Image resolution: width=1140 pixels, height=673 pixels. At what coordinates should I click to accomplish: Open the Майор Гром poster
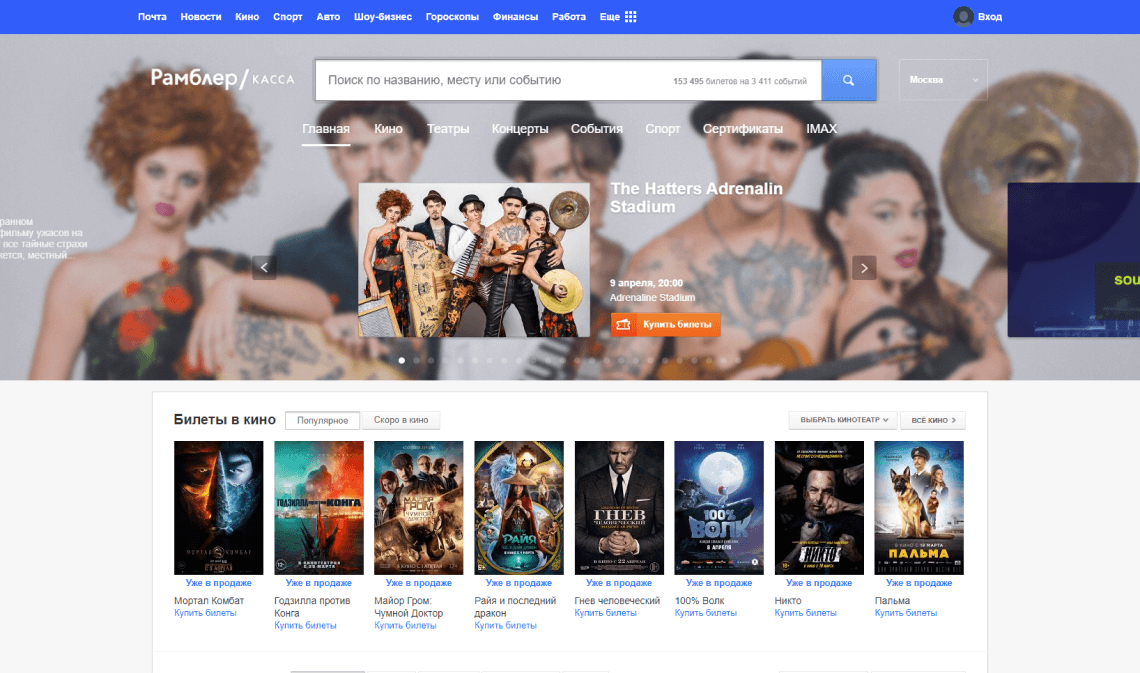(x=419, y=508)
